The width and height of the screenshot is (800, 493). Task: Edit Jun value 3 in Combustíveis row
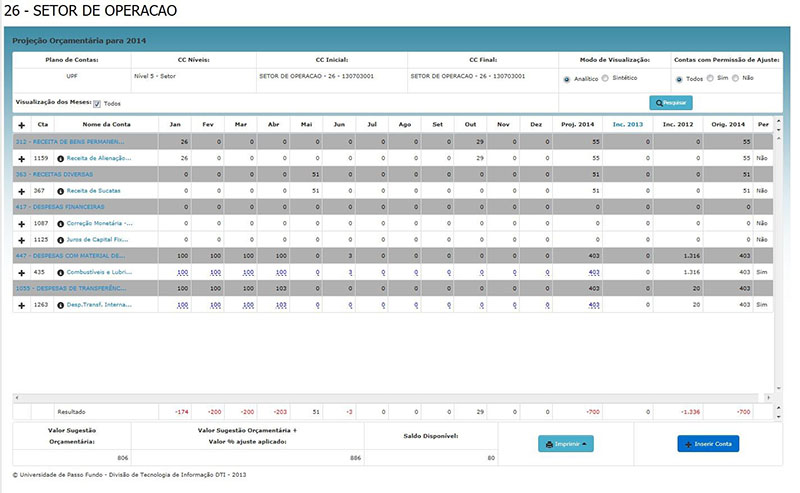tap(350, 273)
